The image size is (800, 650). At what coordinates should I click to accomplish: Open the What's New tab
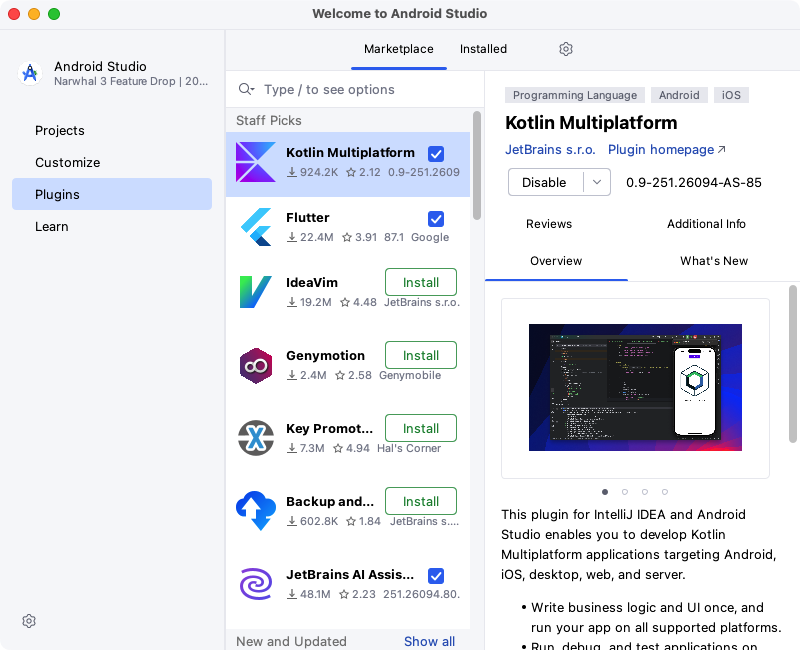click(x=714, y=261)
